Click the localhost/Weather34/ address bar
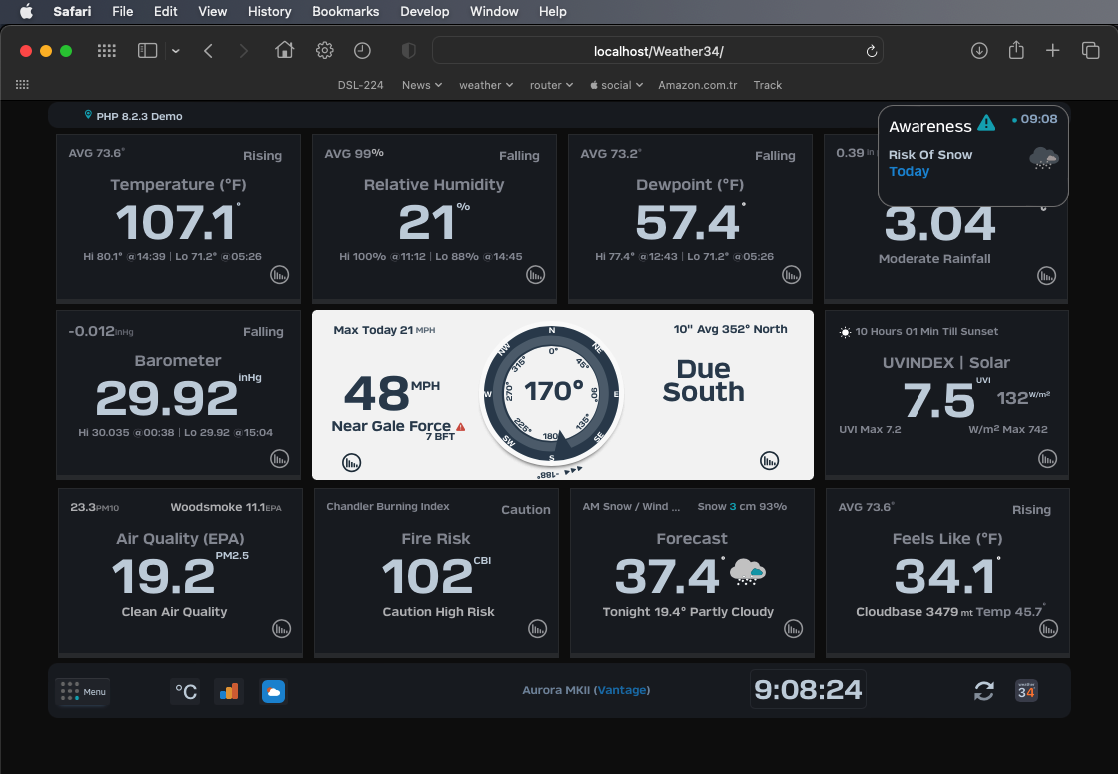Viewport: 1118px width, 774px height. click(x=658, y=51)
